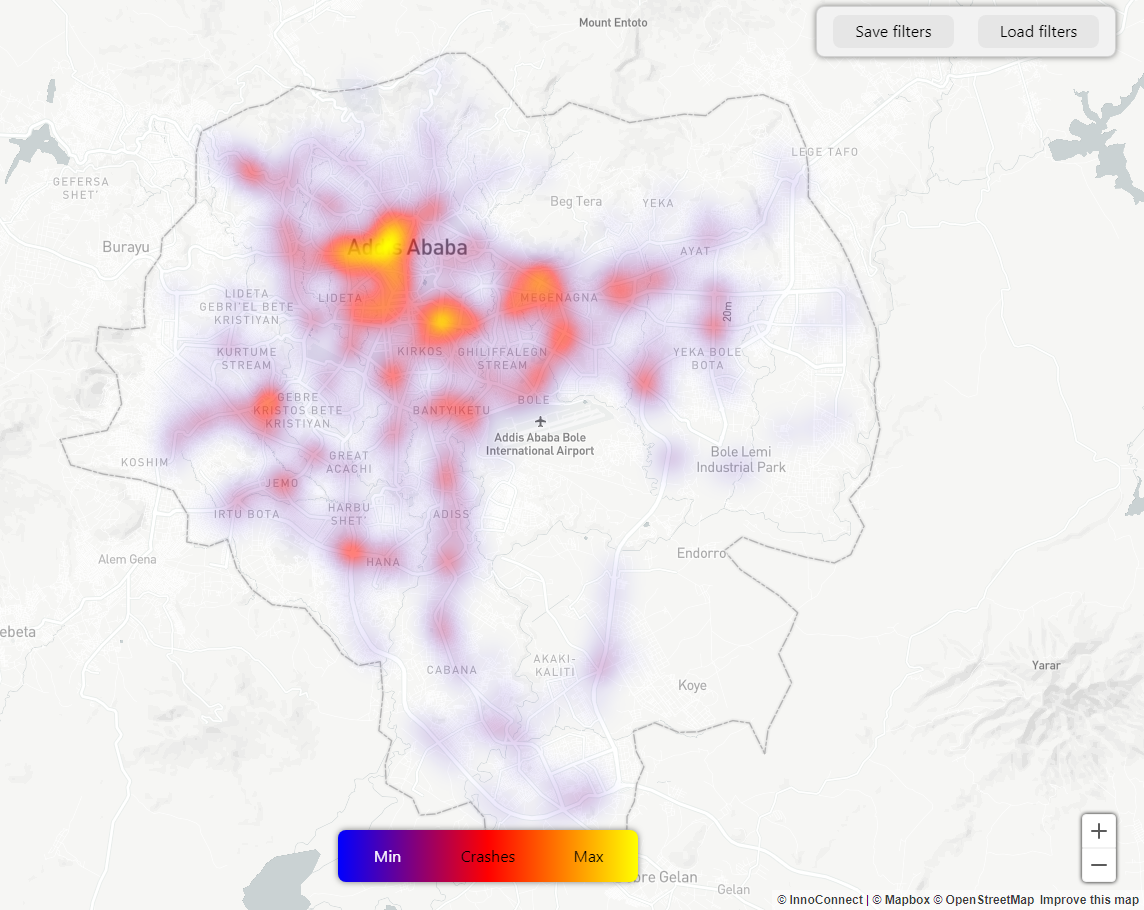The image size is (1144, 910).
Task: Click the Addis Ababa Bole International Airport label
Action: coord(540,444)
